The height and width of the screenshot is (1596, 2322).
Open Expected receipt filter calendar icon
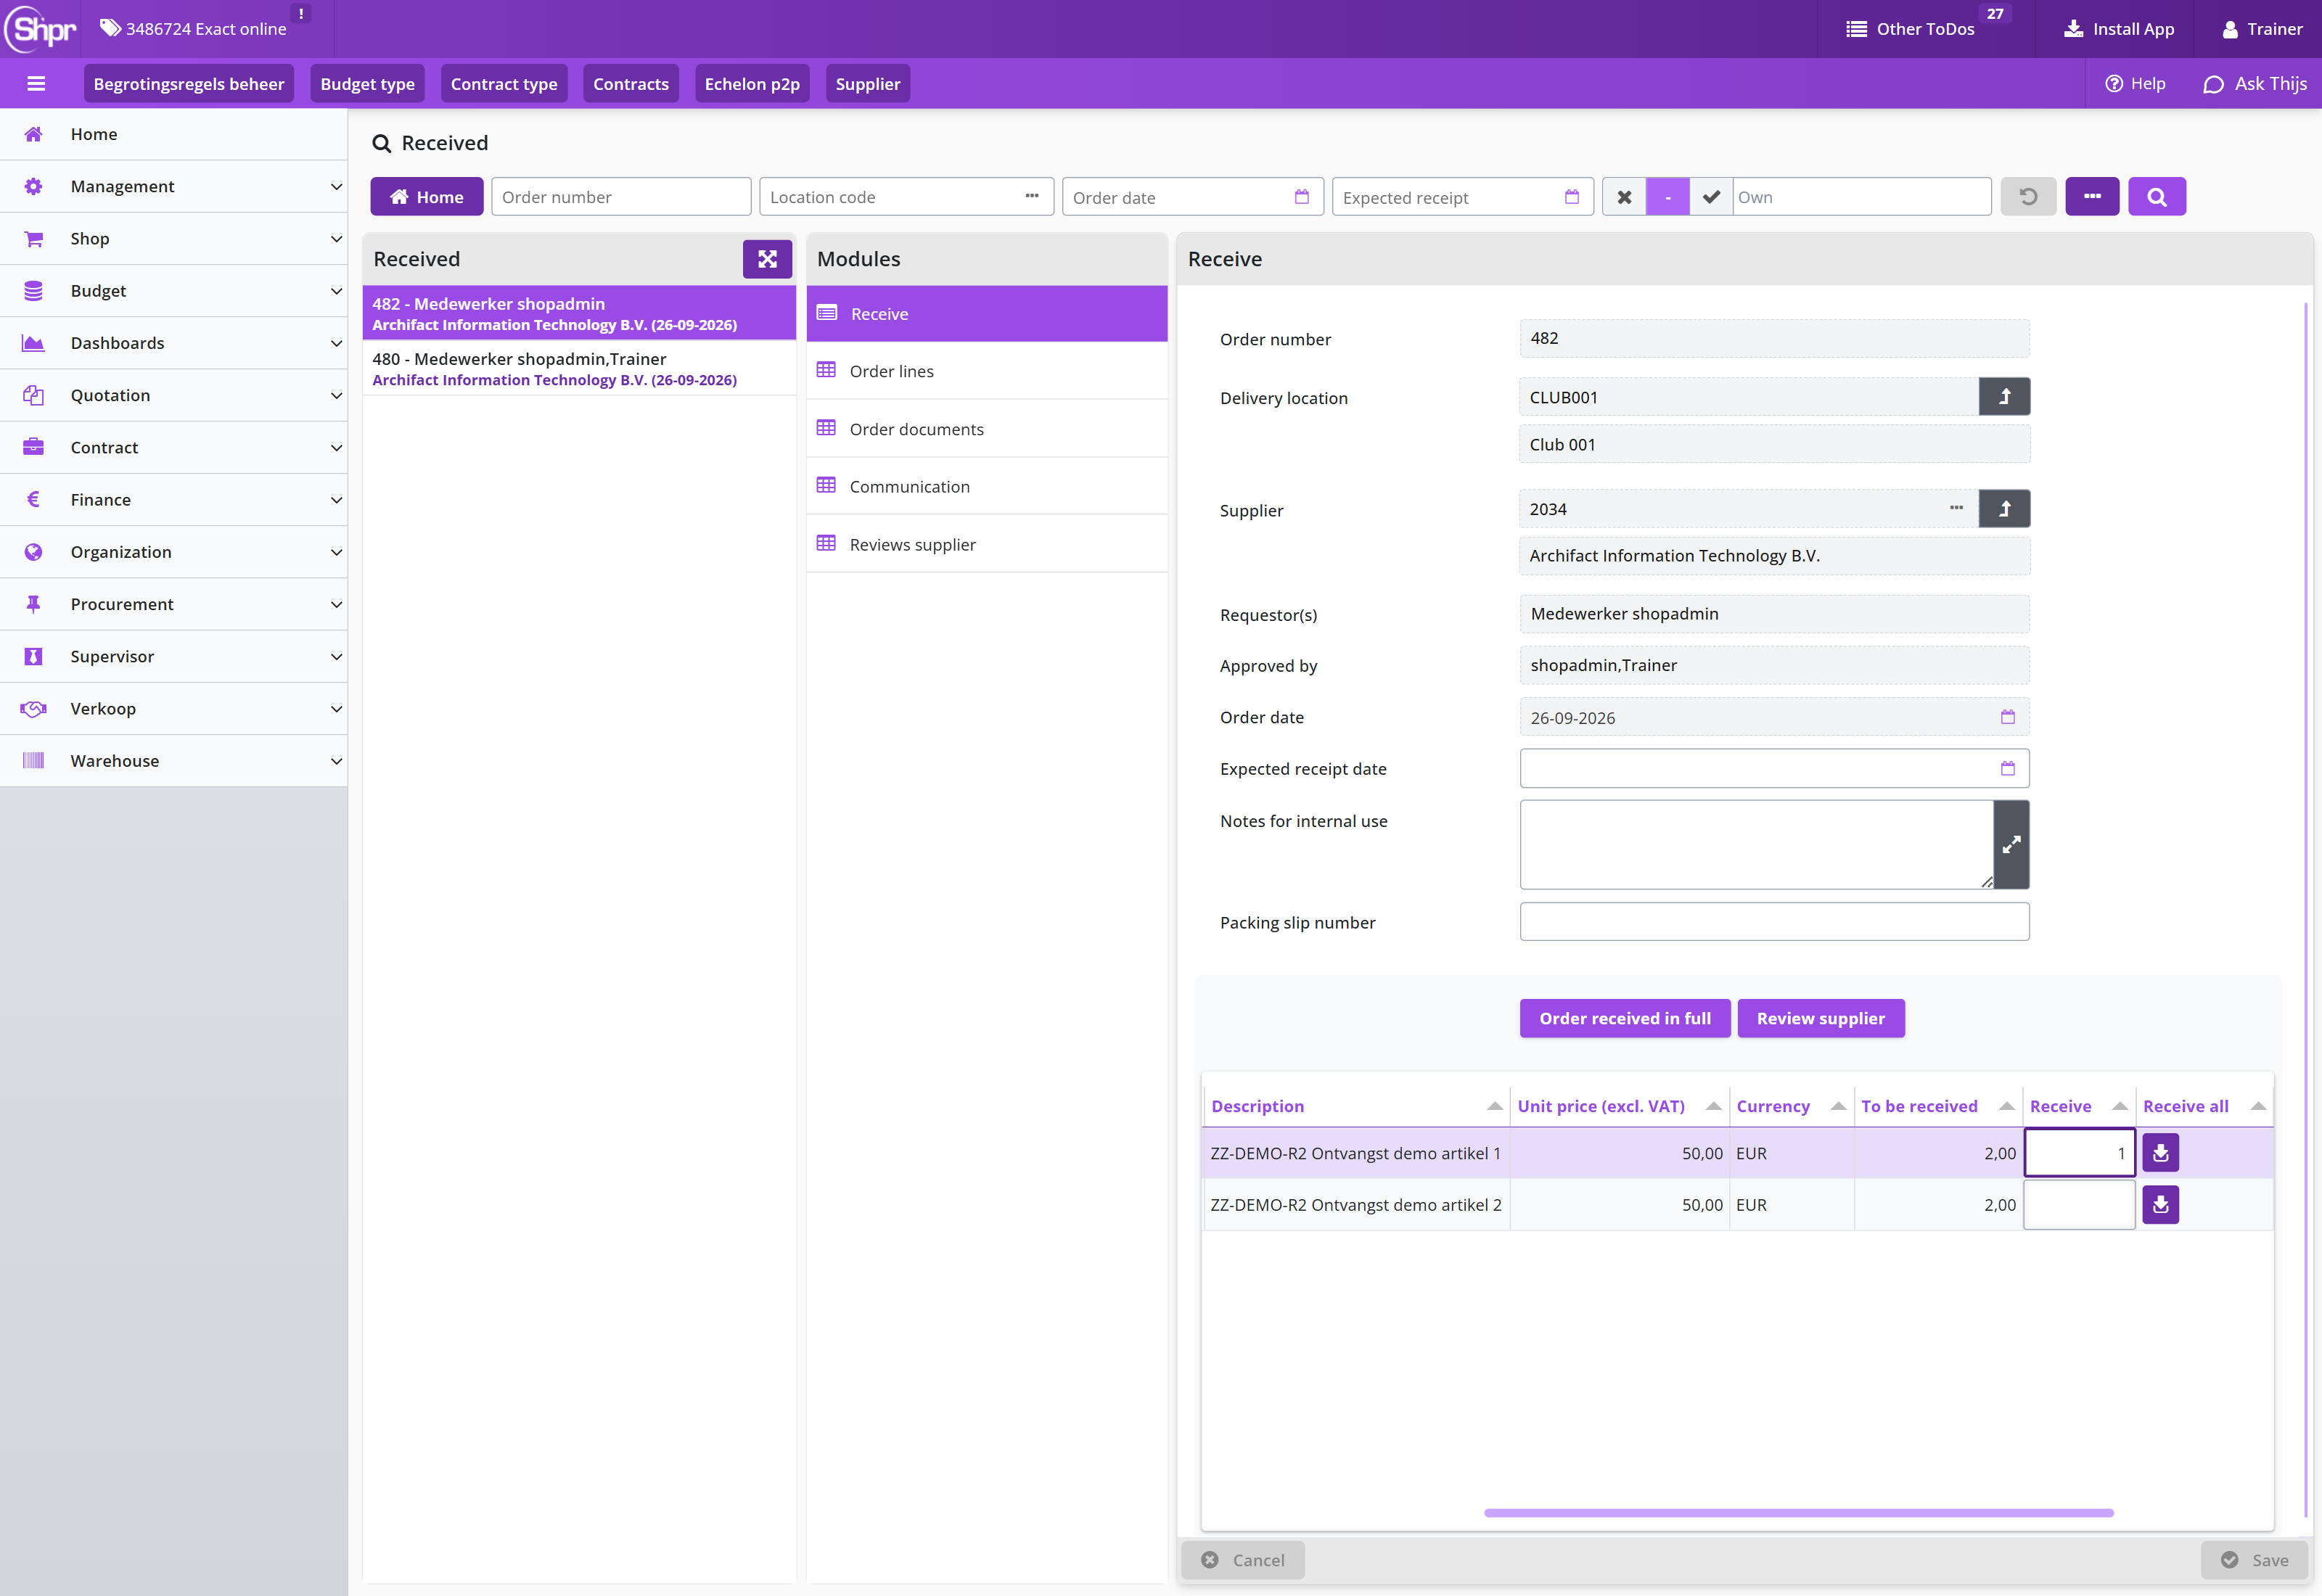tap(1571, 197)
